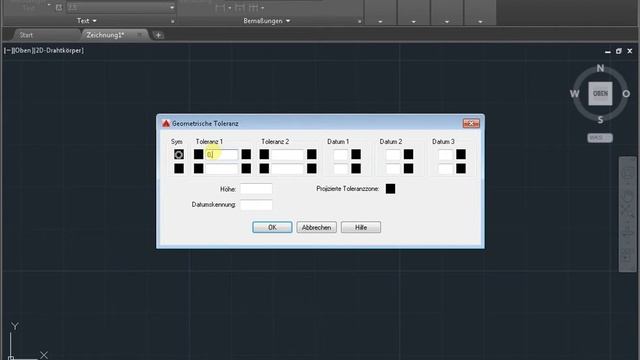Screen dimensions: 640x360
Task: Click the Datumskennung input field
Action: pyautogui.click(x=256, y=204)
